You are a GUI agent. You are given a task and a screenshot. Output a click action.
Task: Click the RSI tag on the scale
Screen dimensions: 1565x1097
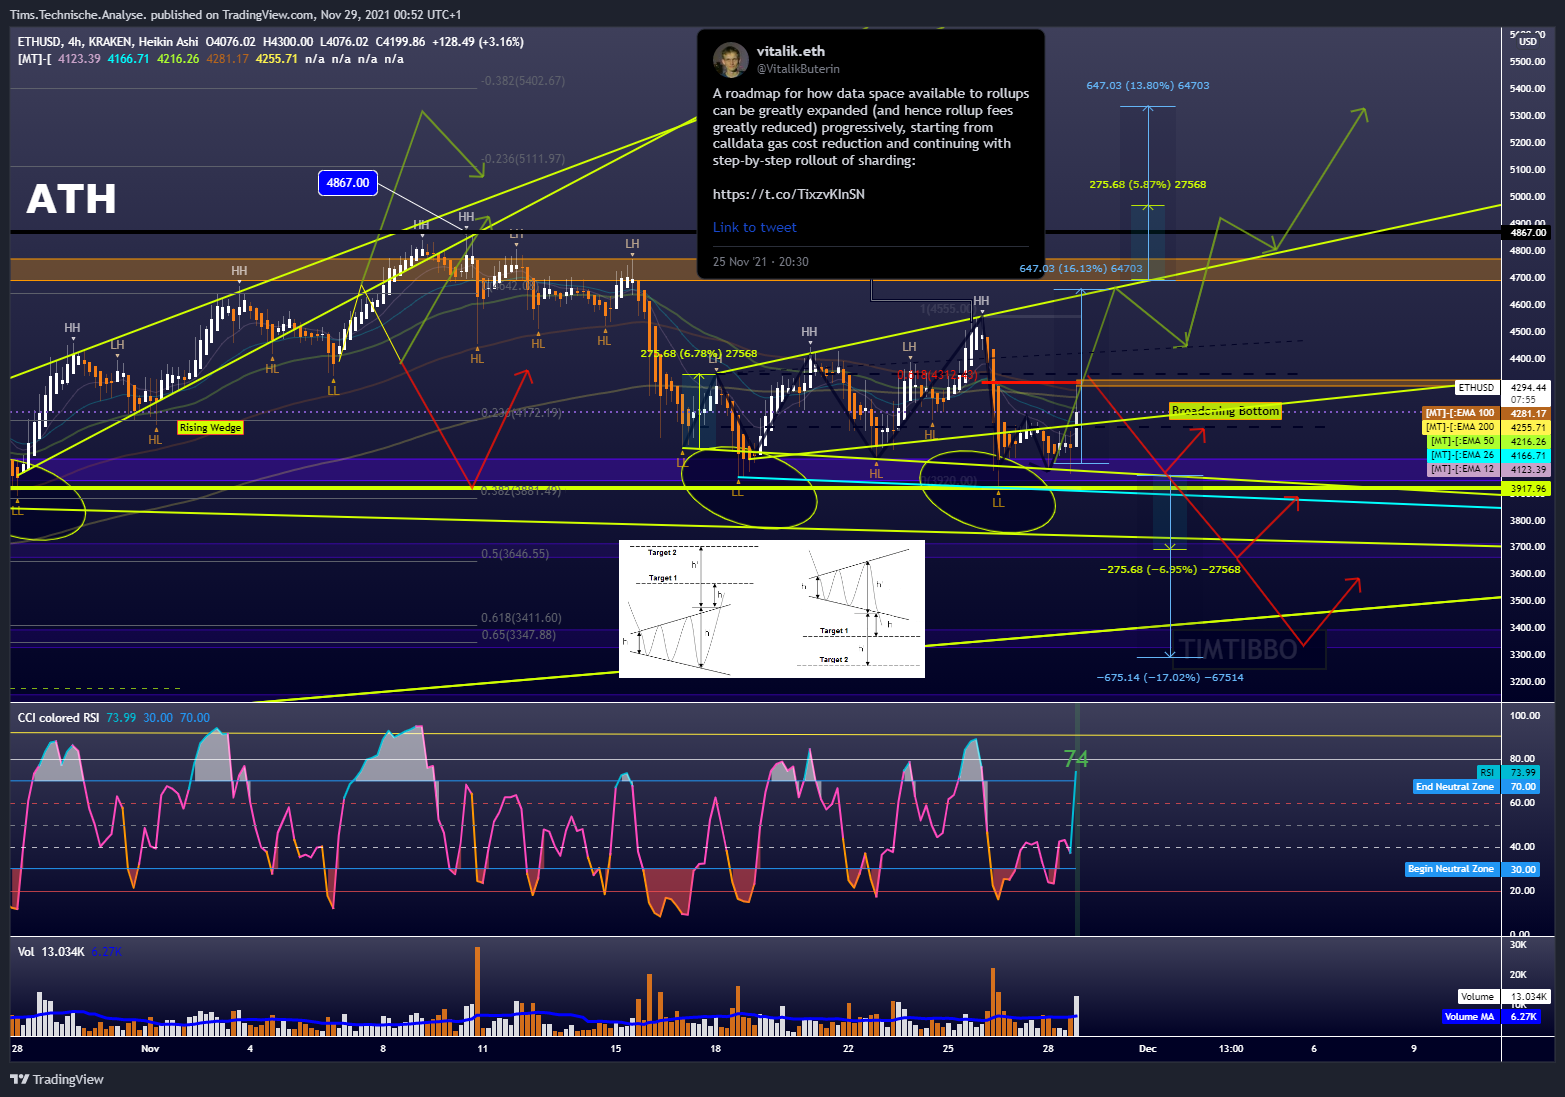pos(1487,772)
